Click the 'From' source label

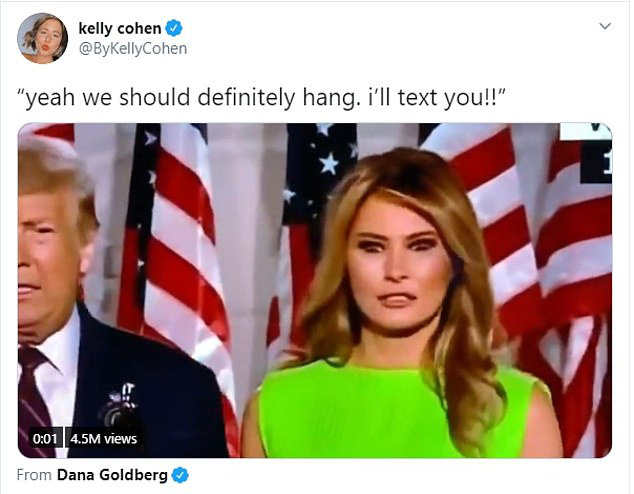[x=34, y=475]
